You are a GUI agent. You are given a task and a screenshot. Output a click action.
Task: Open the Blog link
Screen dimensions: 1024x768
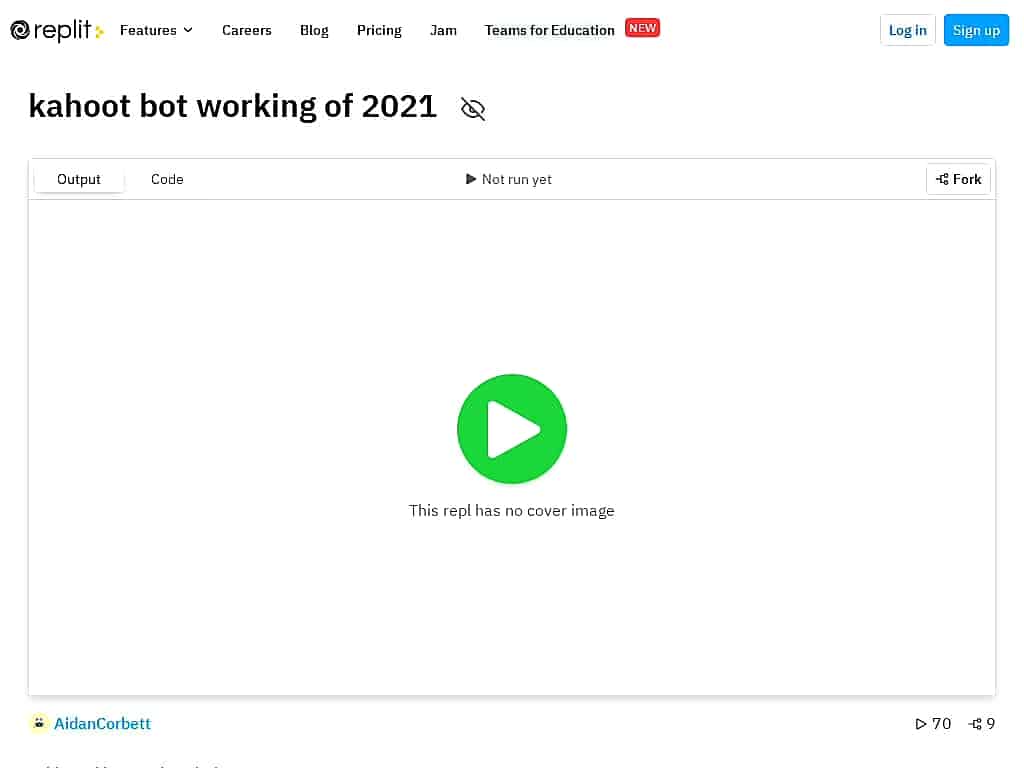314,30
